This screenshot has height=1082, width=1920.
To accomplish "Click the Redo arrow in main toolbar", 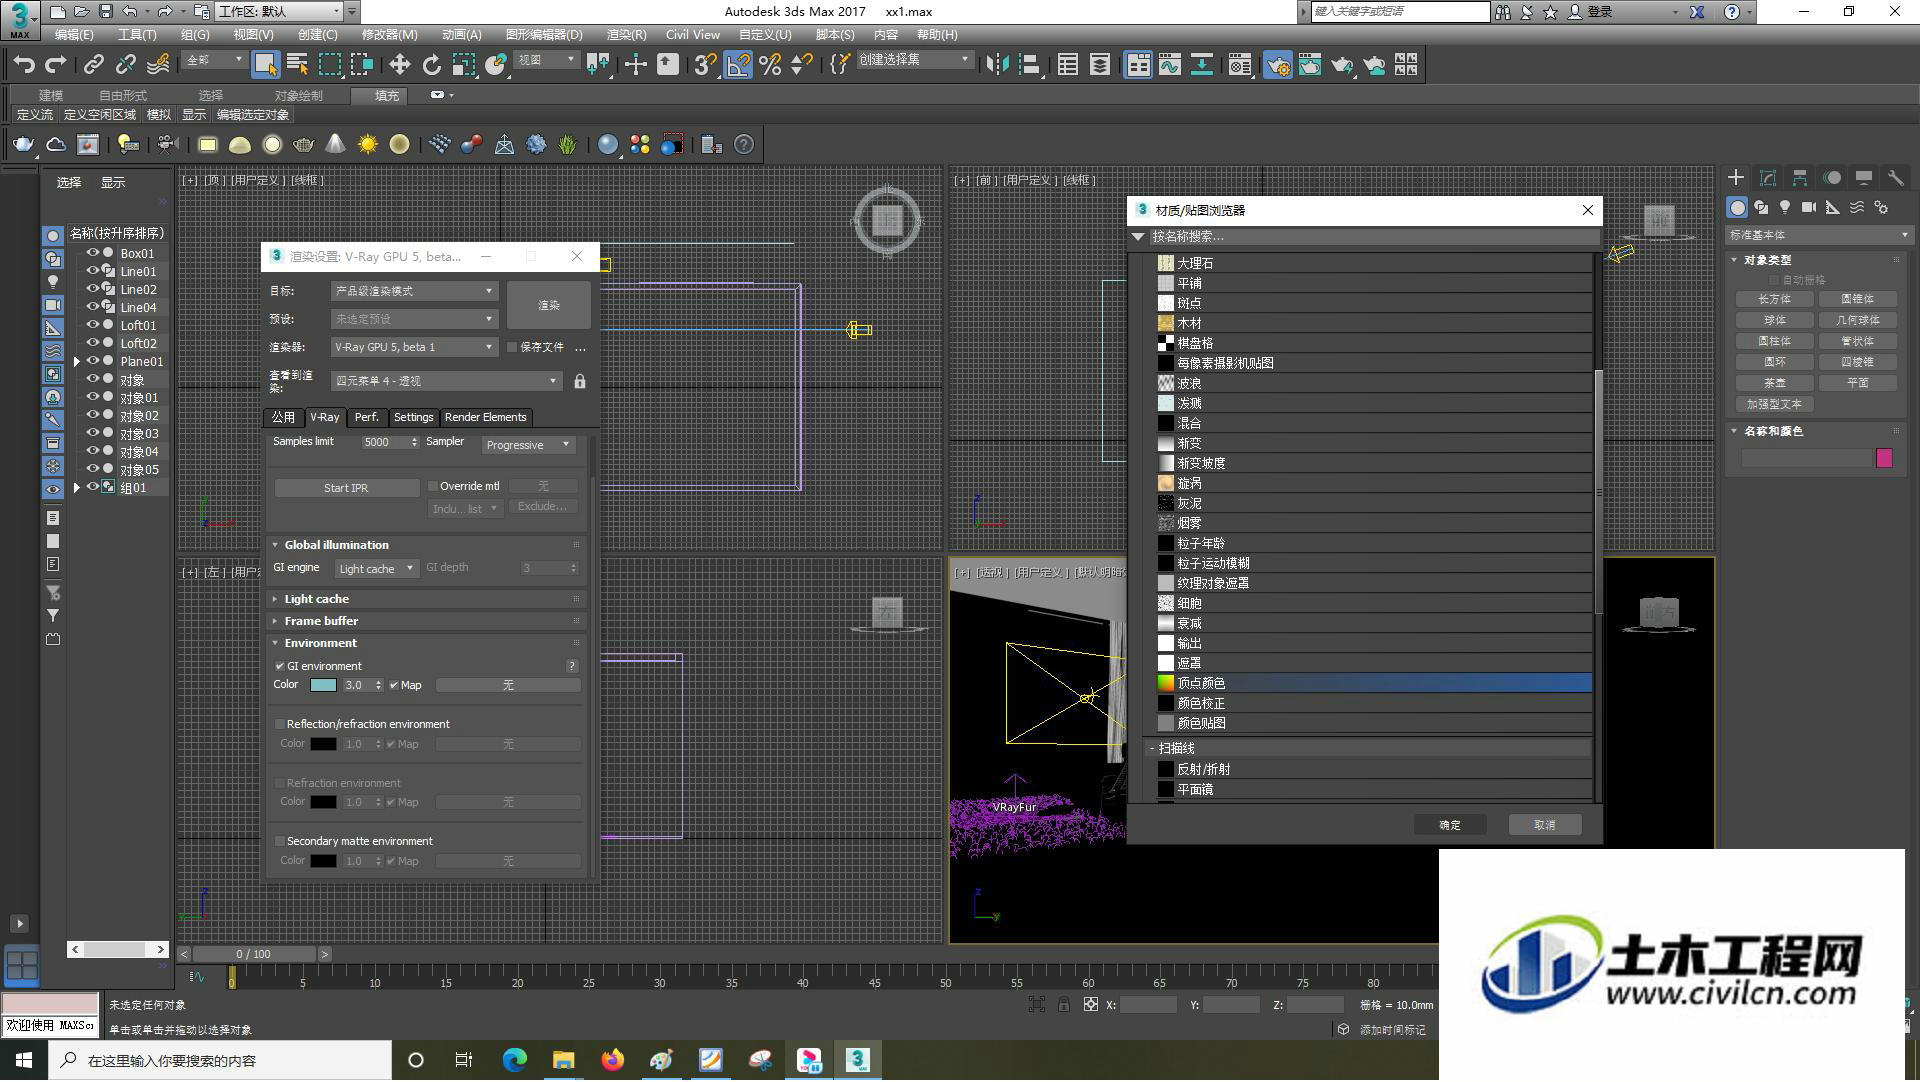I will coord(56,65).
